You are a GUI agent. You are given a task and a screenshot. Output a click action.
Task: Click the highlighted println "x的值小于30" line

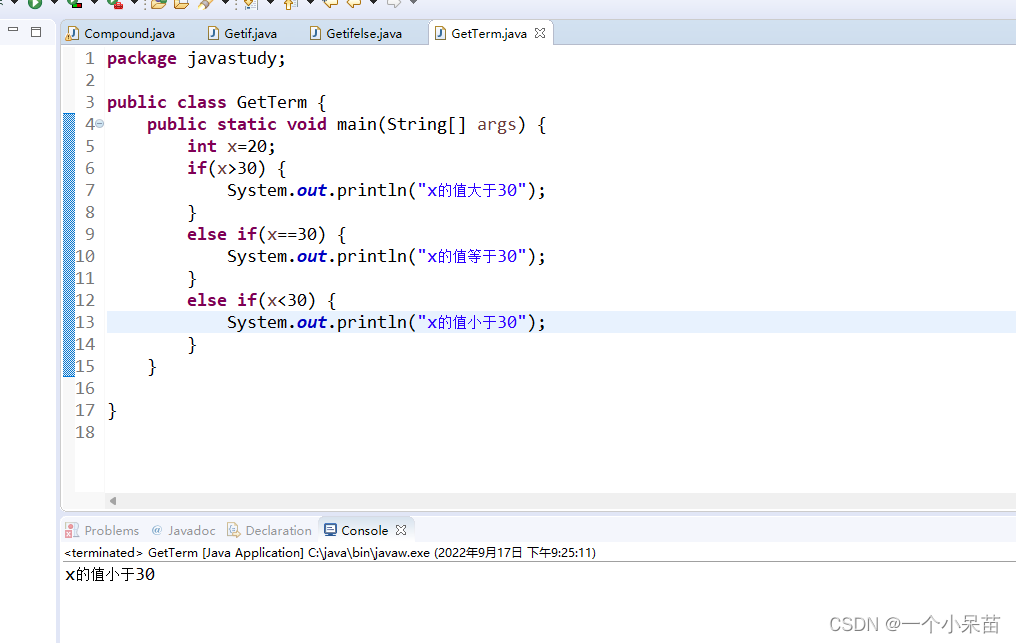click(x=386, y=322)
